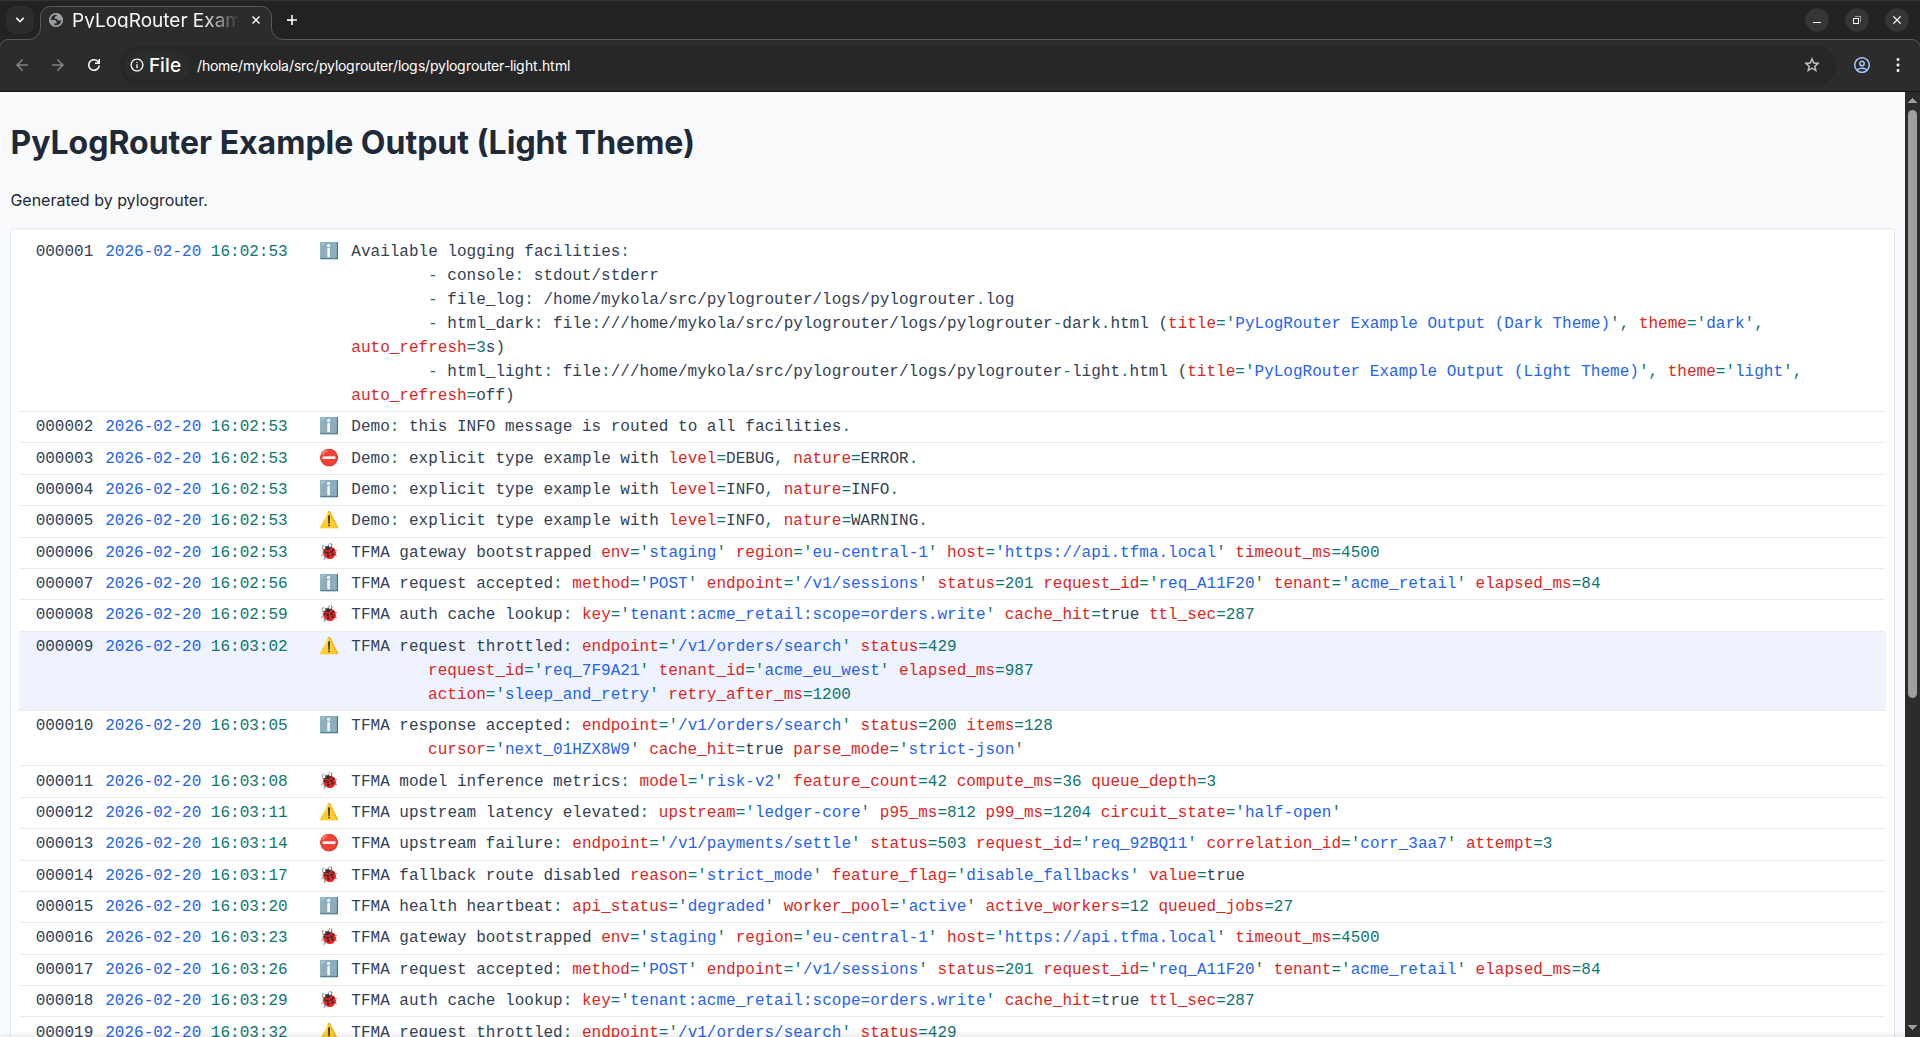The width and height of the screenshot is (1920, 1037).
Task: Click 'action=sleep_and_retry' in row 000009
Action: tap(543, 694)
